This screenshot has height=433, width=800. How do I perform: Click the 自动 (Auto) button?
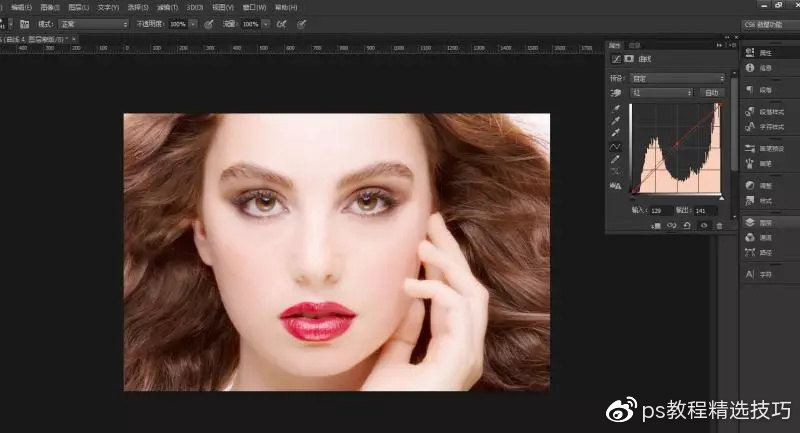[711, 92]
